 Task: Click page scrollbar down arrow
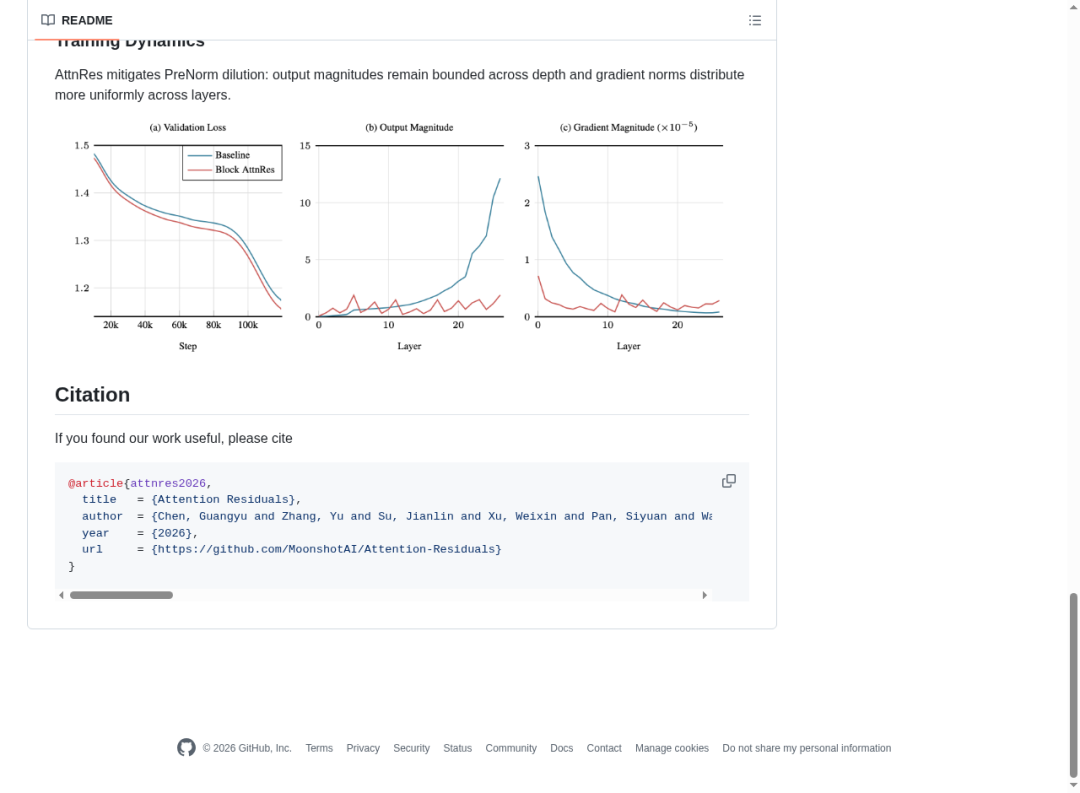coord(1074,786)
